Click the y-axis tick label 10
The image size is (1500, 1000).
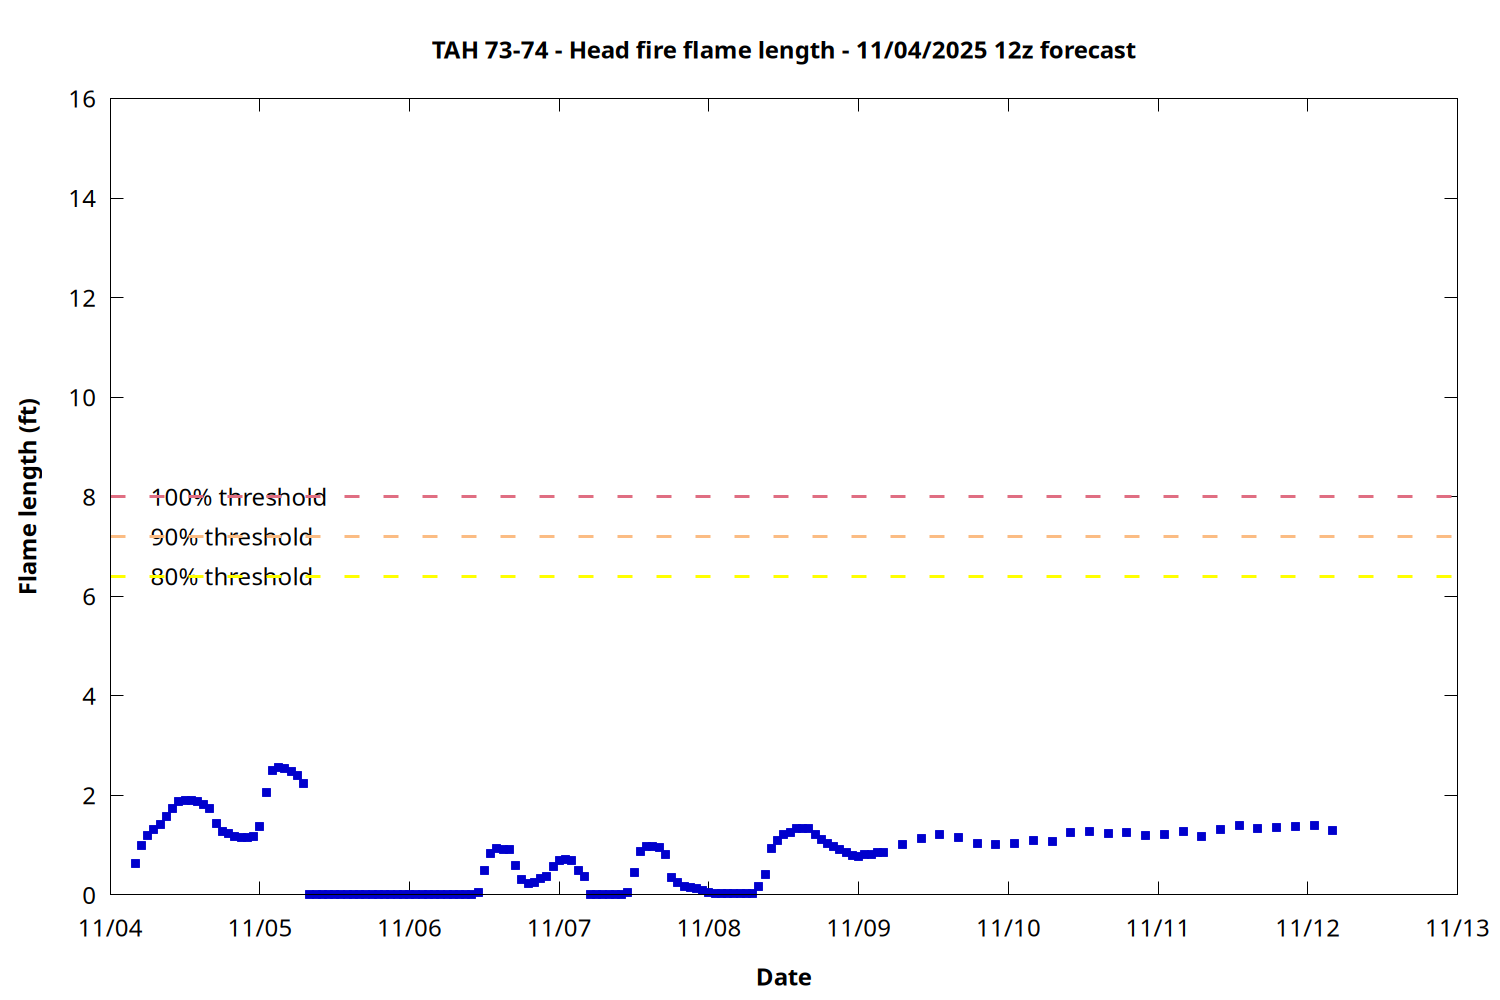point(82,398)
